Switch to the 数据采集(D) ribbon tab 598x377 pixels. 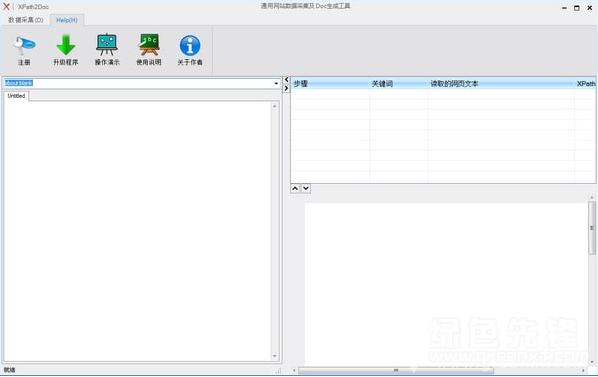click(26, 20)
